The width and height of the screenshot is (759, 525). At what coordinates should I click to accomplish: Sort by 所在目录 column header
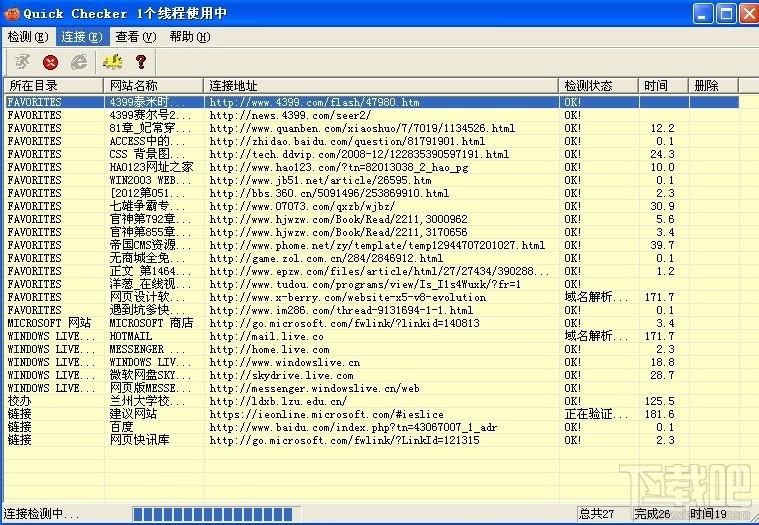click(54, 86)
